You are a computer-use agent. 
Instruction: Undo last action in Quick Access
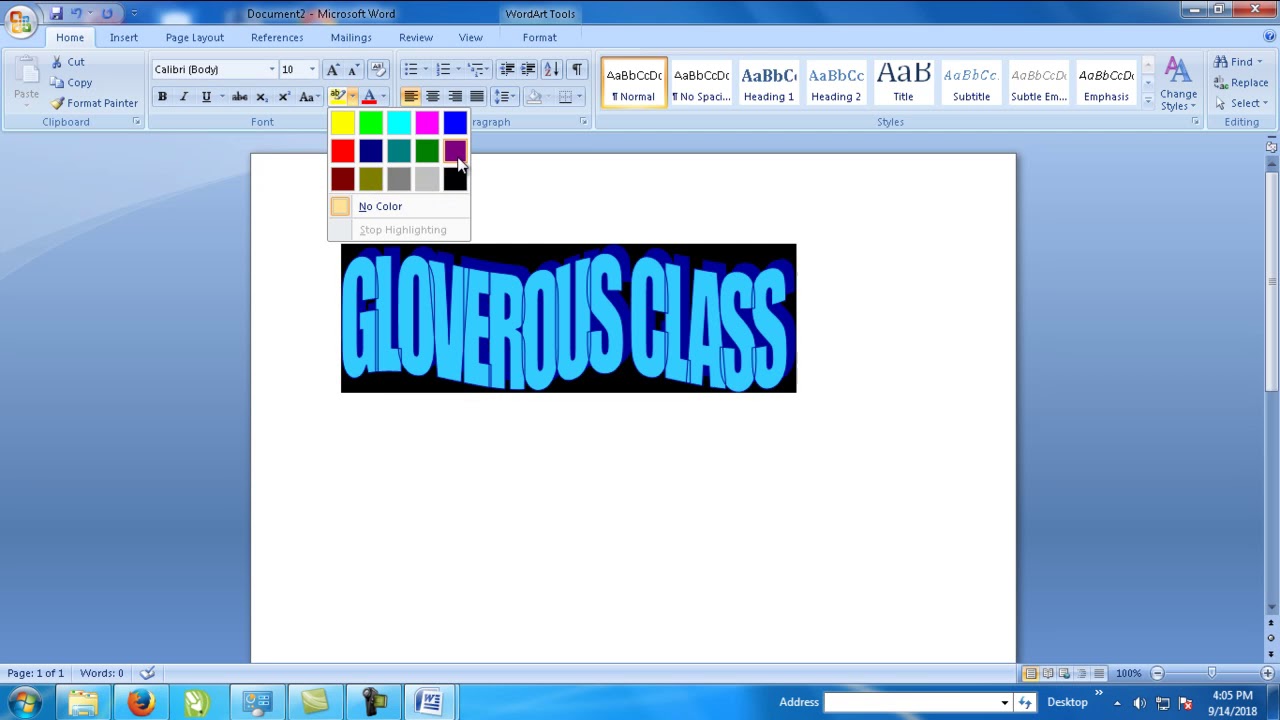(76, 14)
